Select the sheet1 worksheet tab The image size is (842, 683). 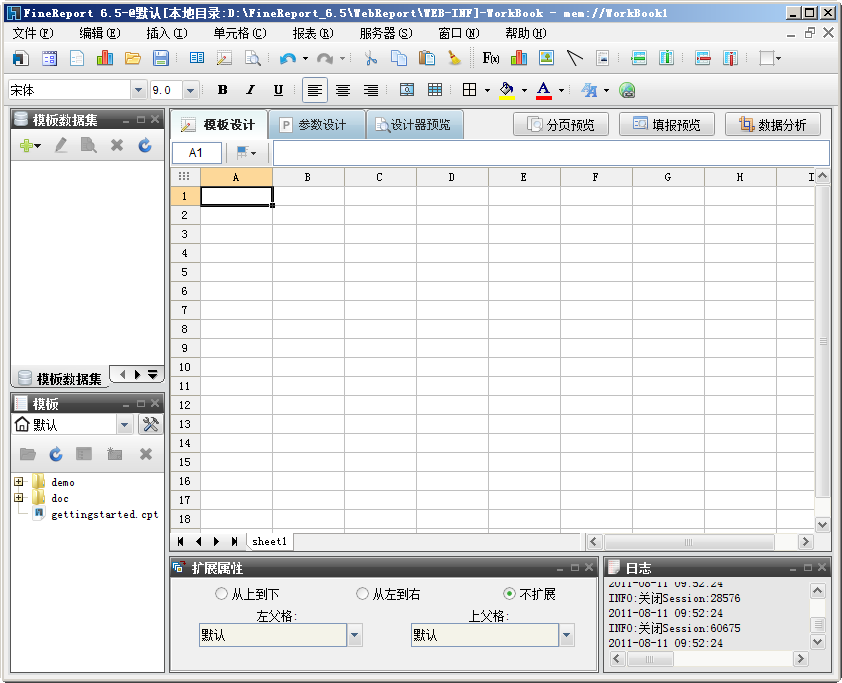269,541
